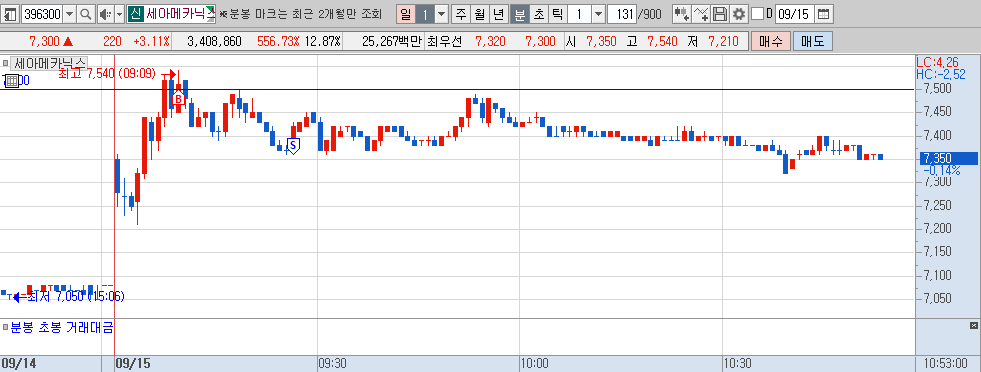Click the minute interval field showing 1

click(579, 14)
